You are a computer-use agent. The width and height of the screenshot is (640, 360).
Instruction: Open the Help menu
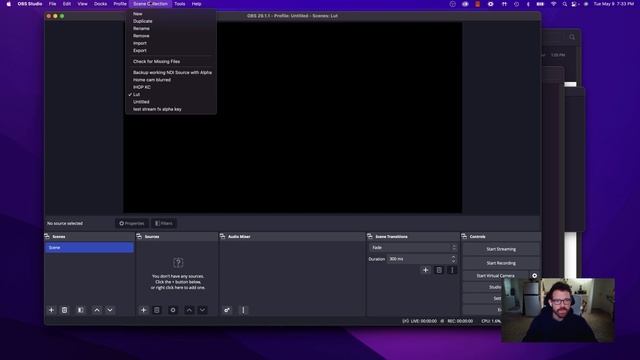(x=197, y=4)
